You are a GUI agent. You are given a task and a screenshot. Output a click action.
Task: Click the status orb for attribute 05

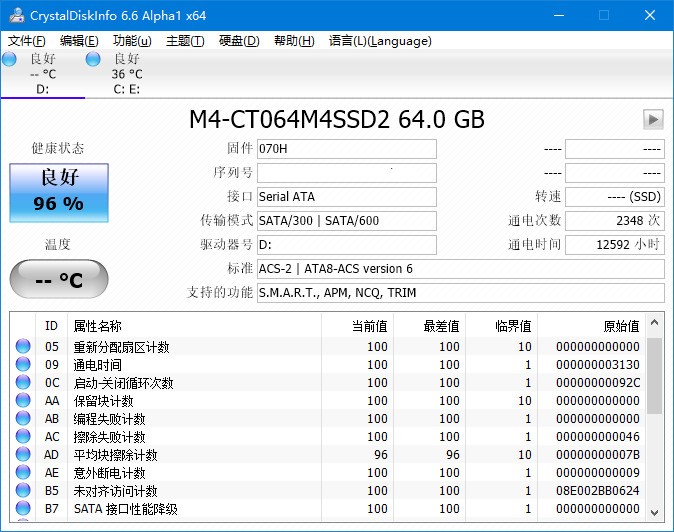23,346
